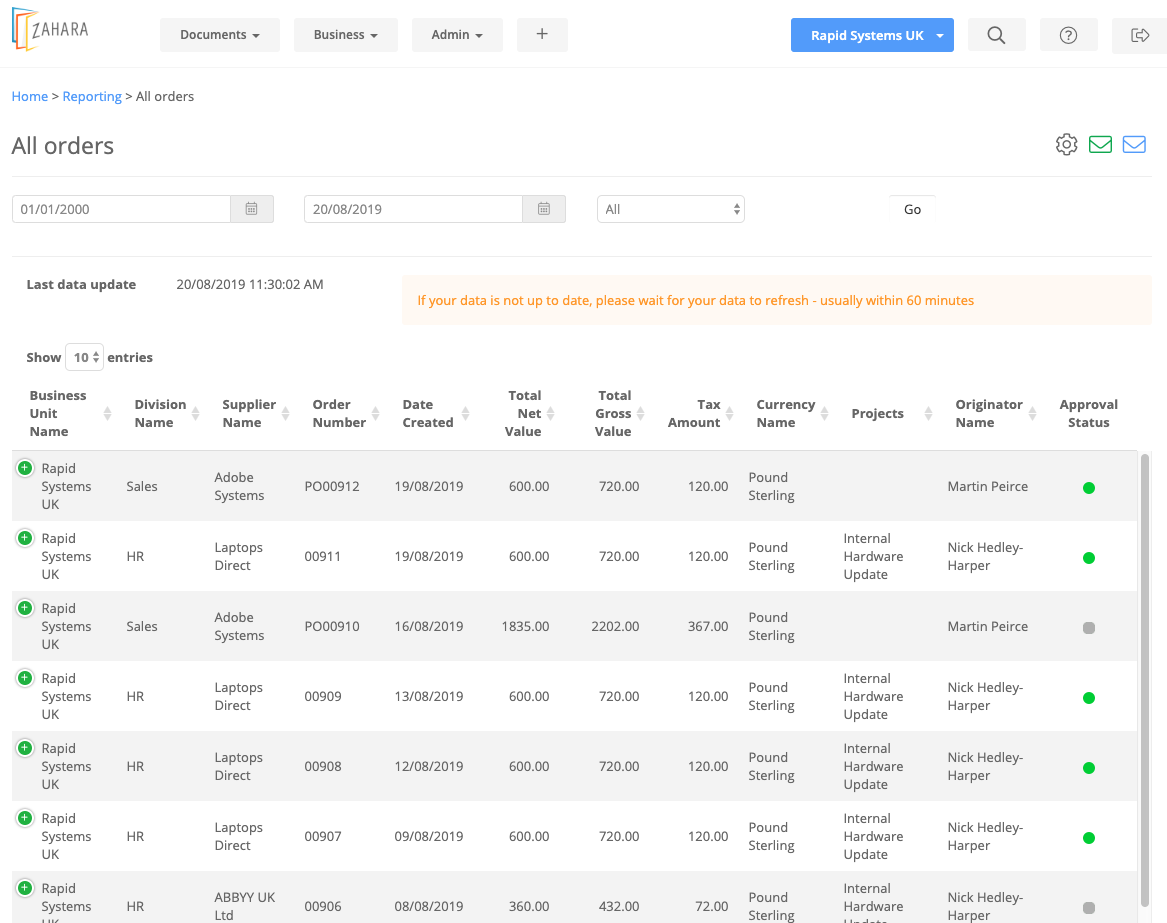Open calendar picker for start date
Screen dimensions: 1167x923
(x=252, y=209)
